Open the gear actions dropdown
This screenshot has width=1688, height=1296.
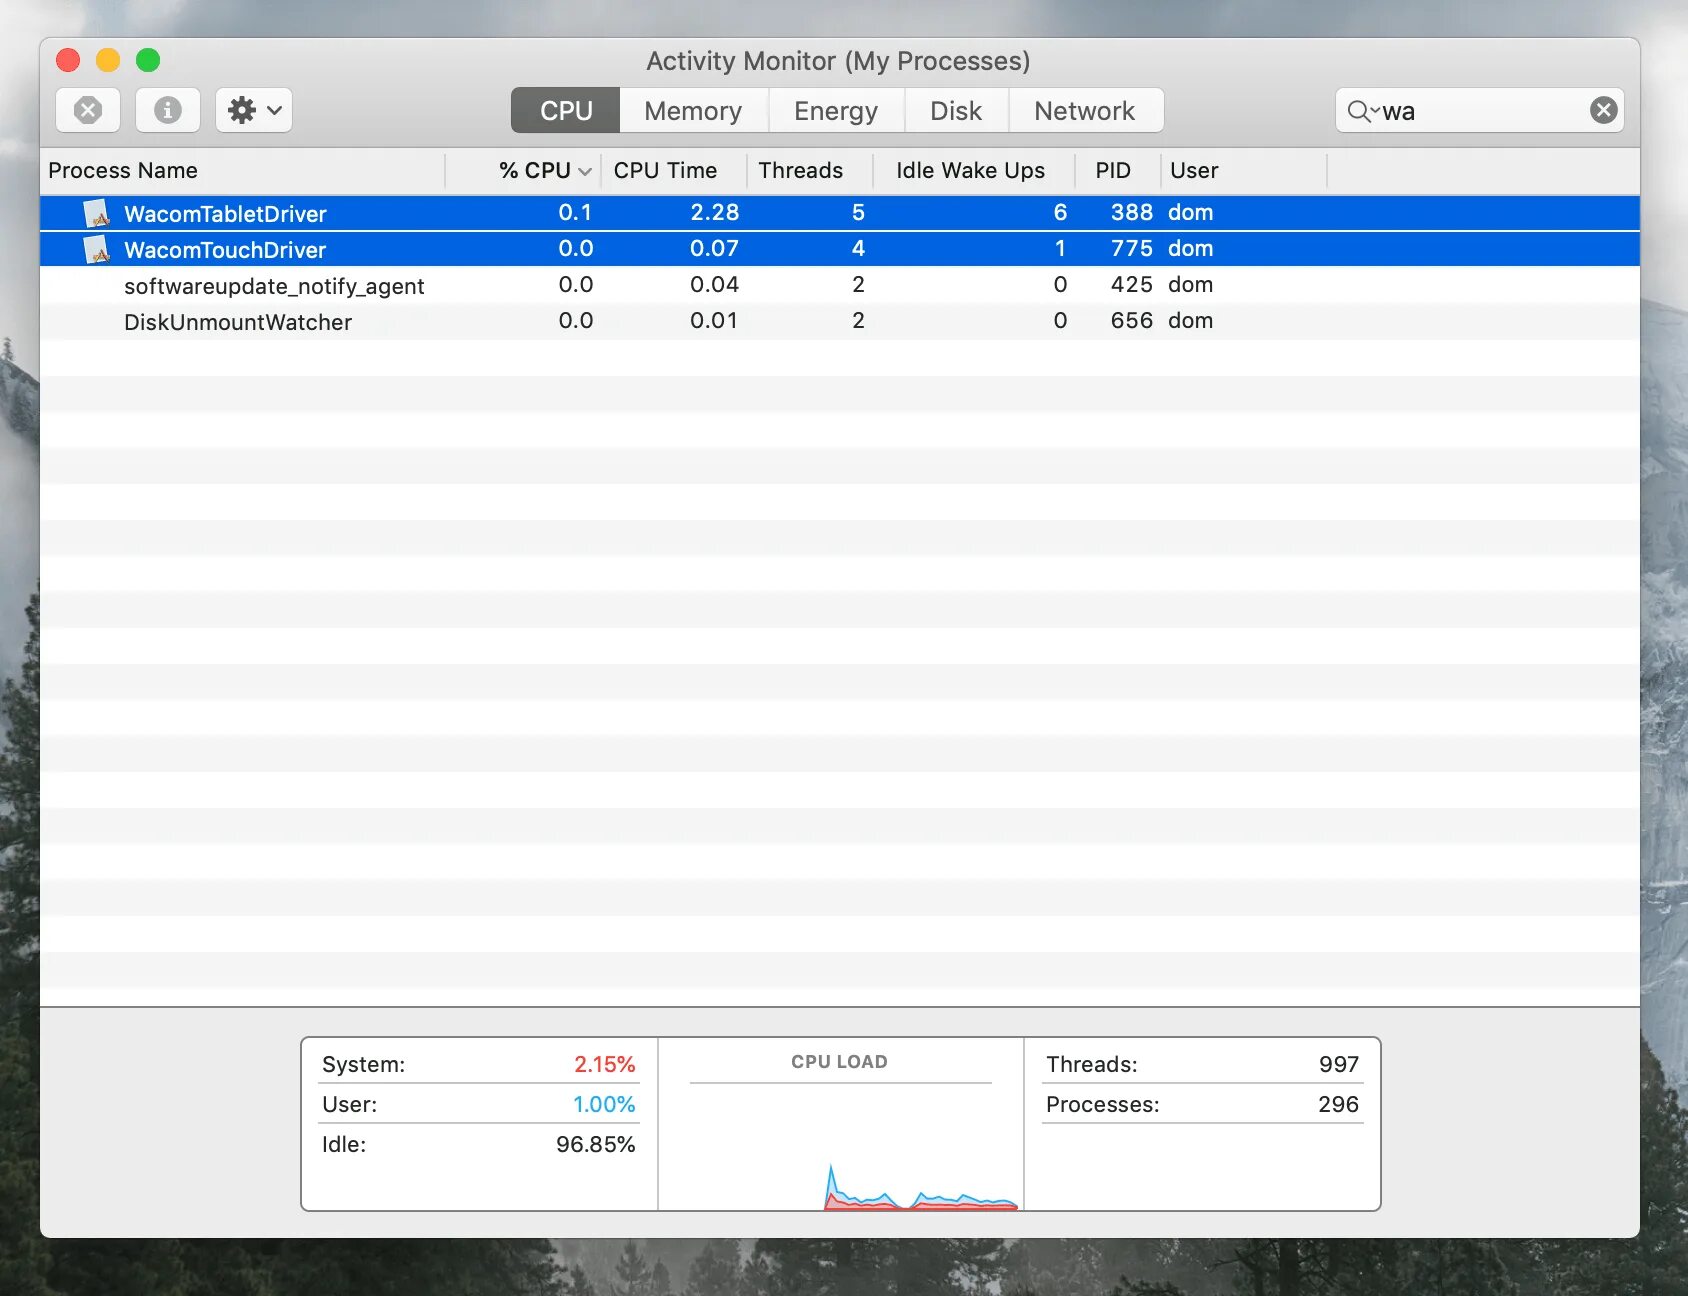[254, 110]
